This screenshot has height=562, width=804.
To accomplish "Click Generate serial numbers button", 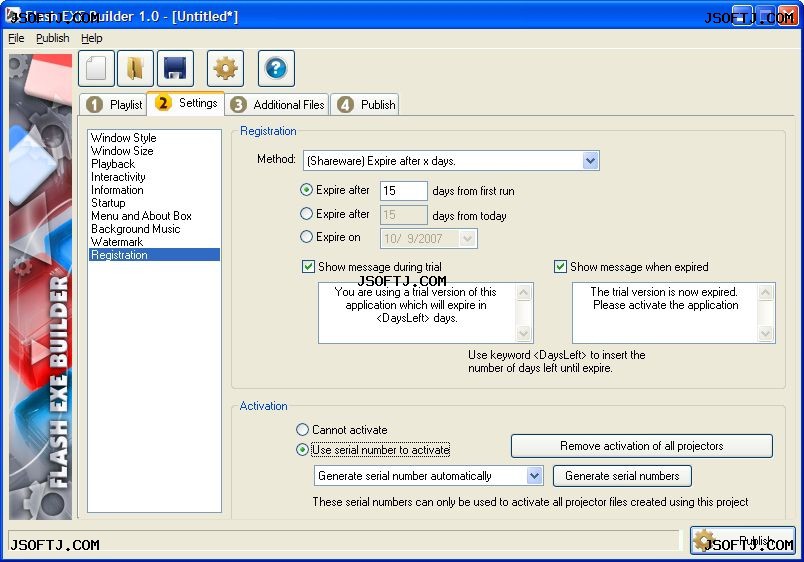I will 622,476.
